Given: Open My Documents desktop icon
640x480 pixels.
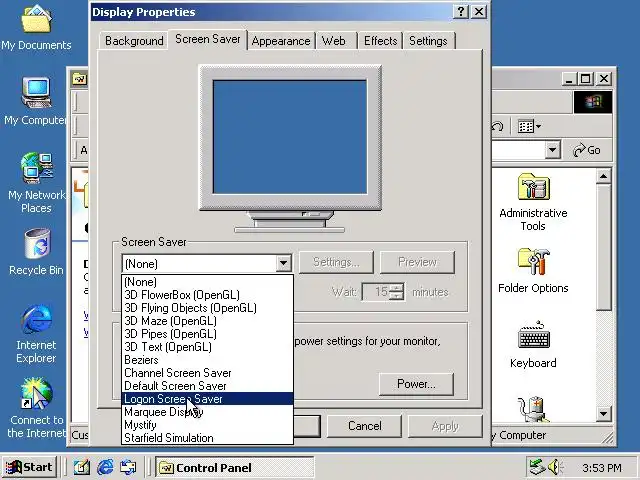Looking at the screenshot, I should 36,27.
